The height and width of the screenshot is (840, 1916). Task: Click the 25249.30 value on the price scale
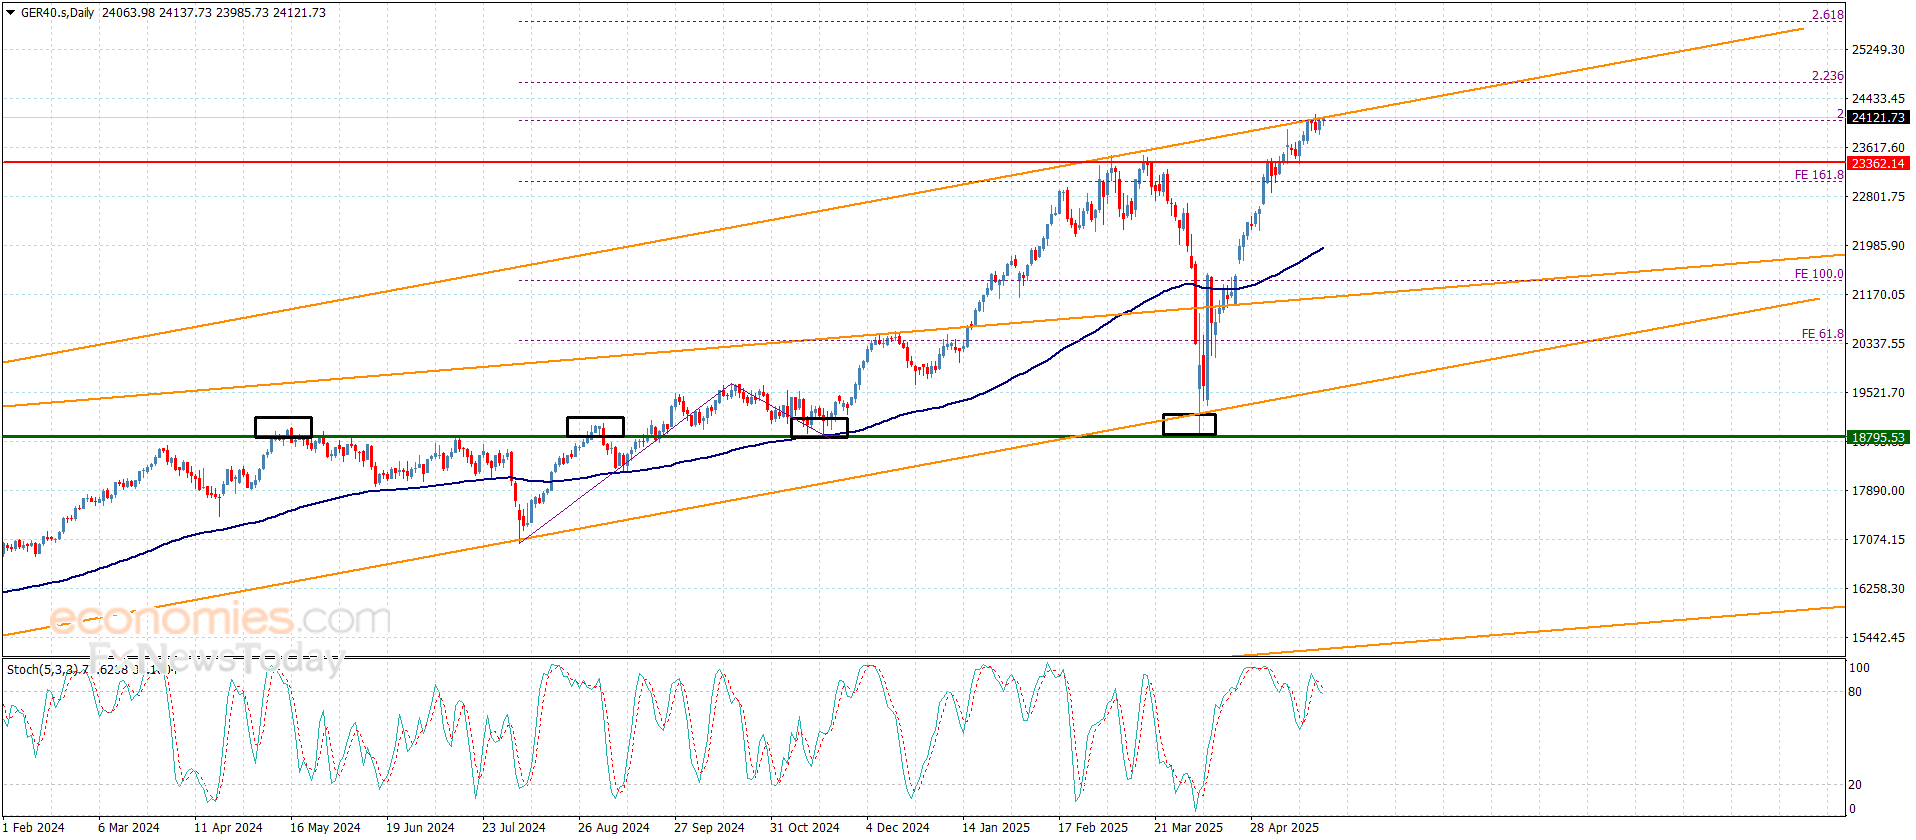1878,49
